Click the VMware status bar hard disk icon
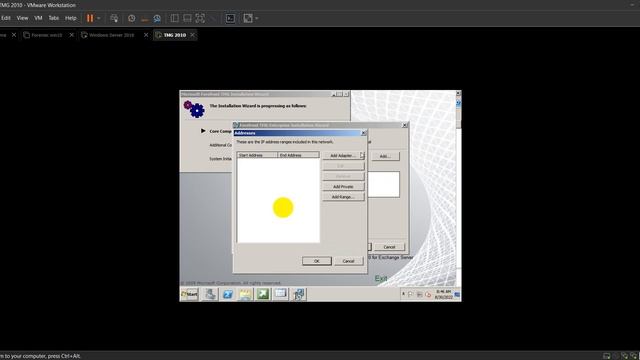640x360 pixels. (607, 356)
